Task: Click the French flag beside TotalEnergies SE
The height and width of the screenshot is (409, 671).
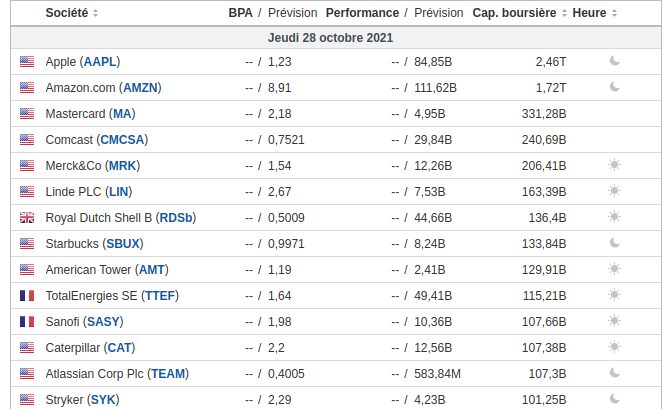Action: (x=27, y=295)
